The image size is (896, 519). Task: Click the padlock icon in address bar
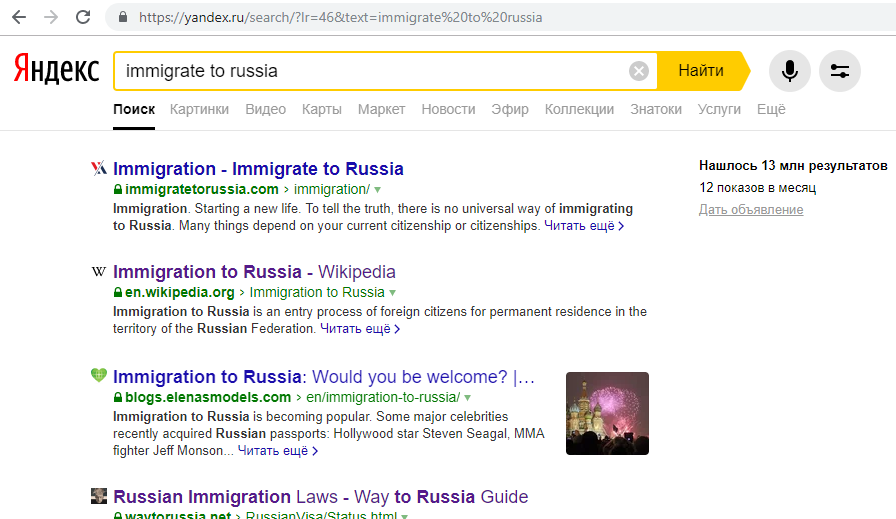[x=122, y=17]
